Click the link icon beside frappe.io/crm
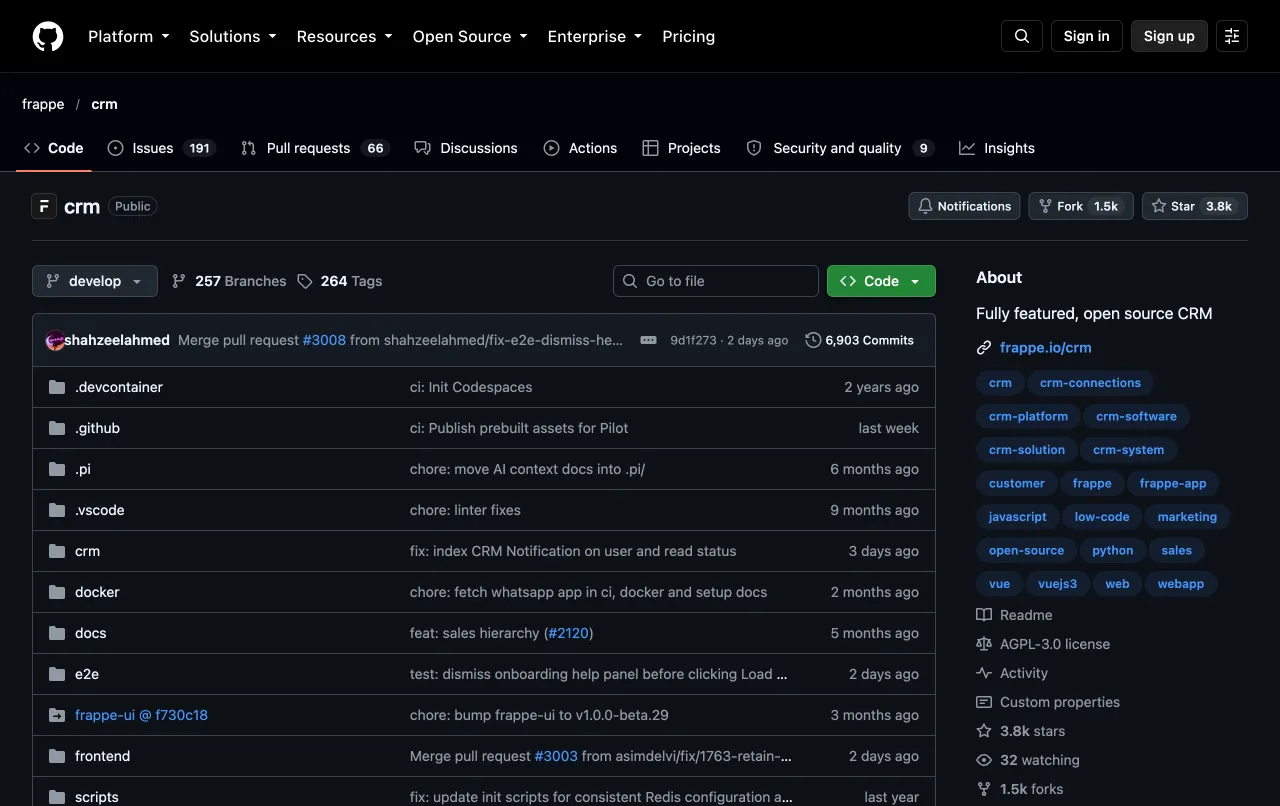This screenshot has width=1280, height=806. click(x=984, y=348)
